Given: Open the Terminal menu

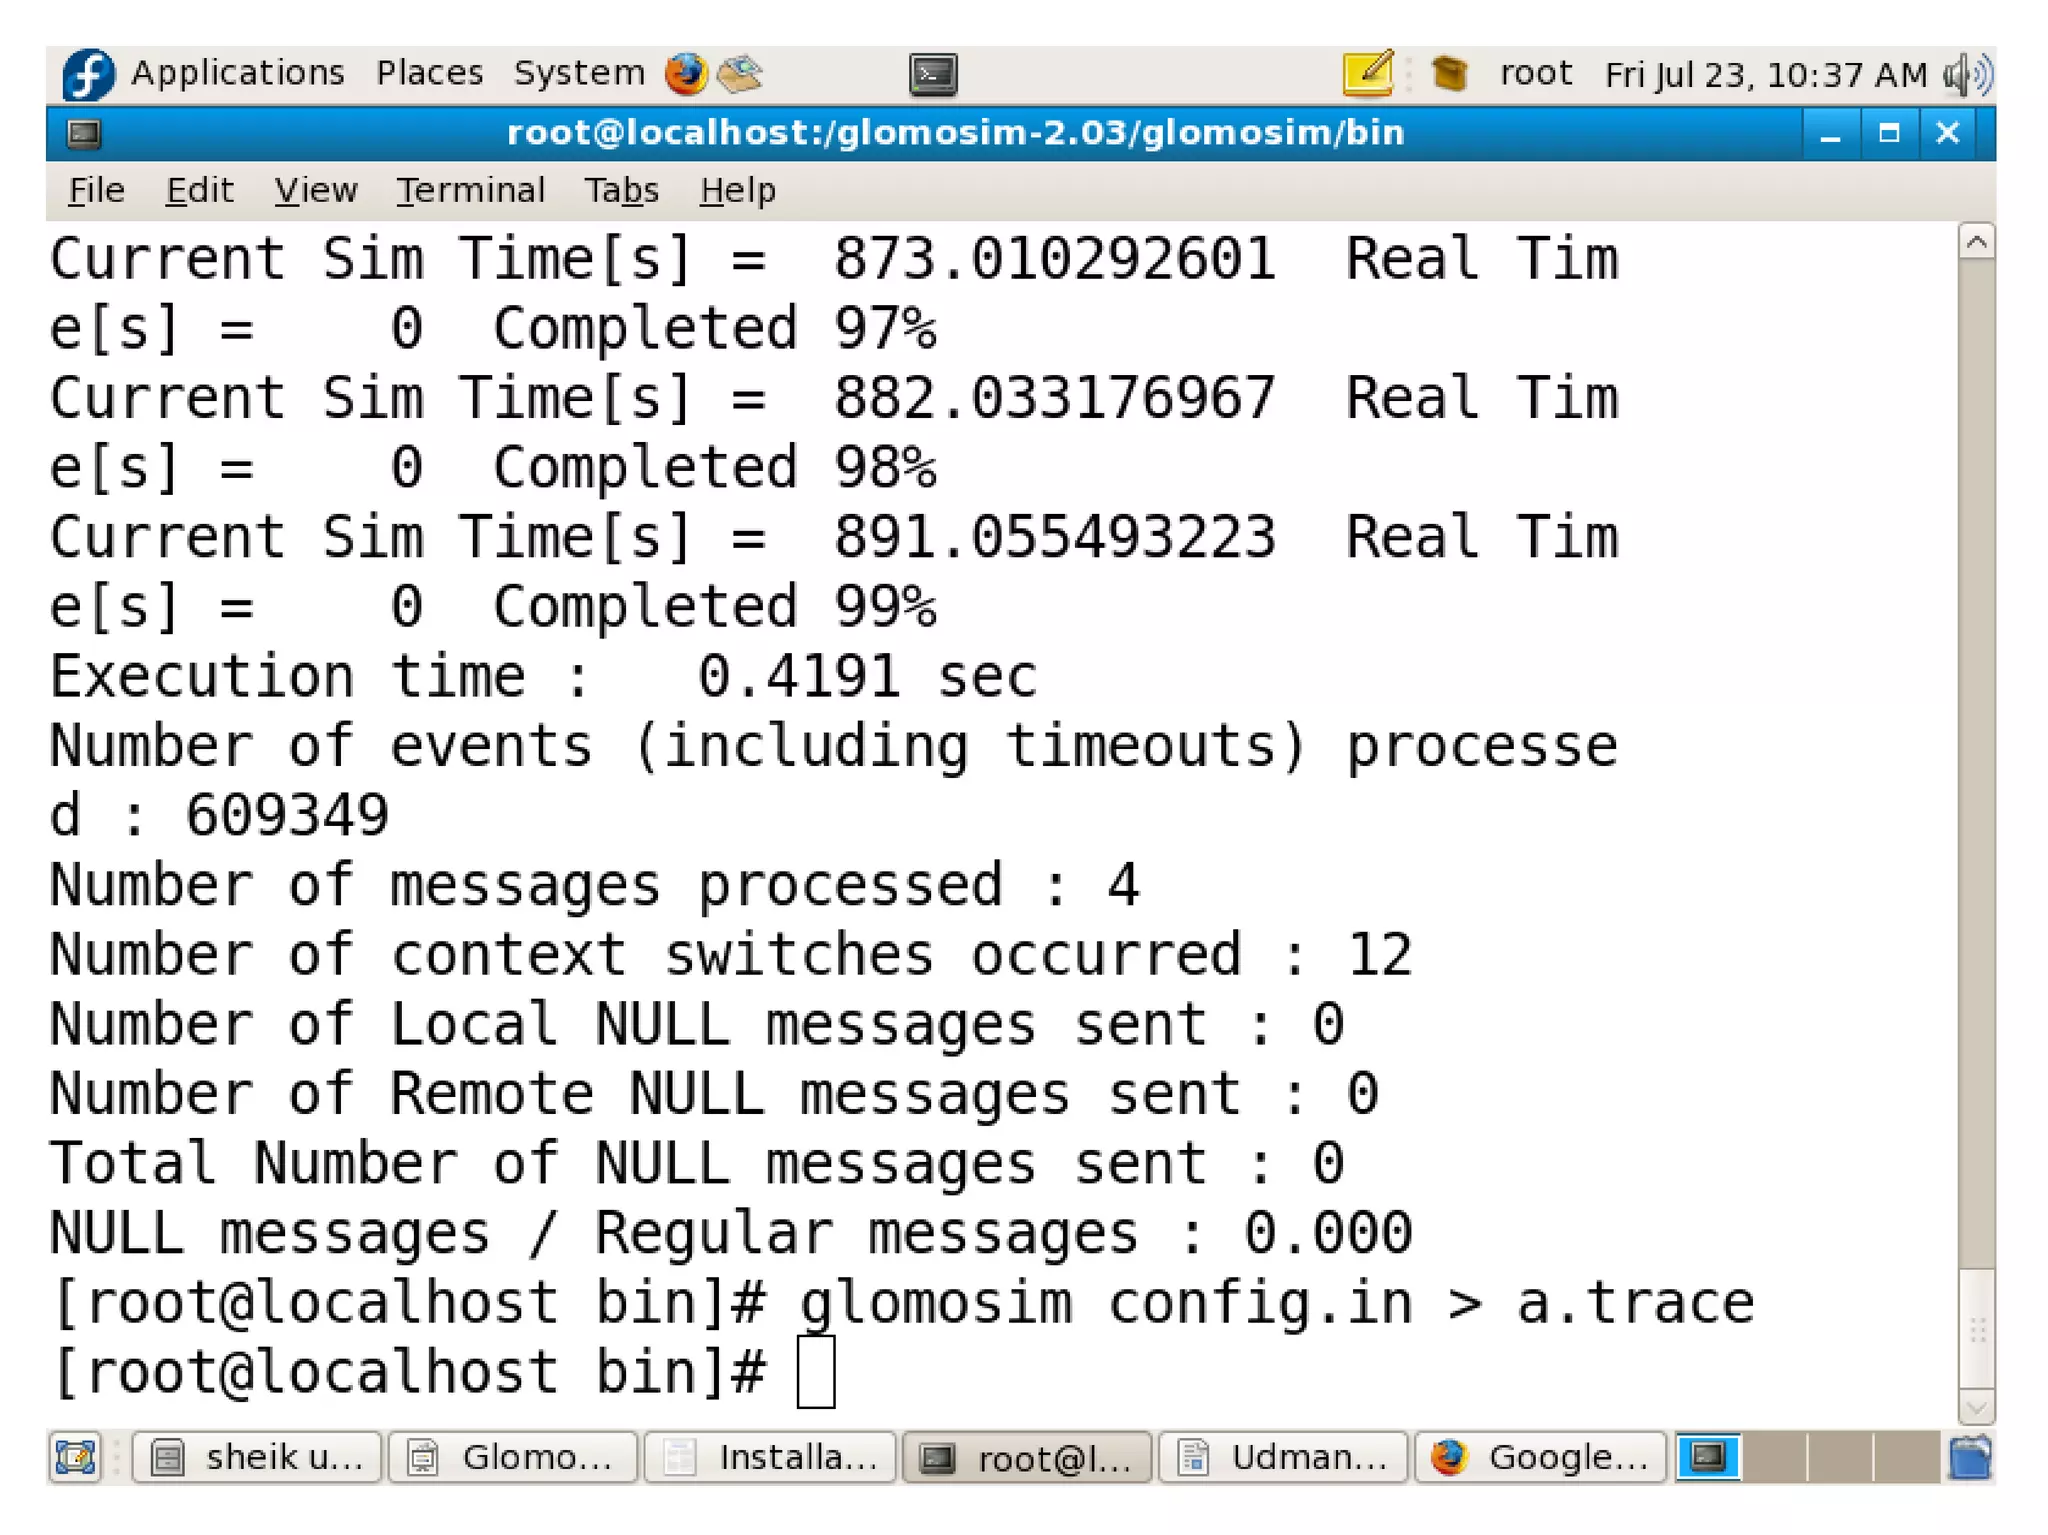Looking at the screenshot, I should click(470, 190).
